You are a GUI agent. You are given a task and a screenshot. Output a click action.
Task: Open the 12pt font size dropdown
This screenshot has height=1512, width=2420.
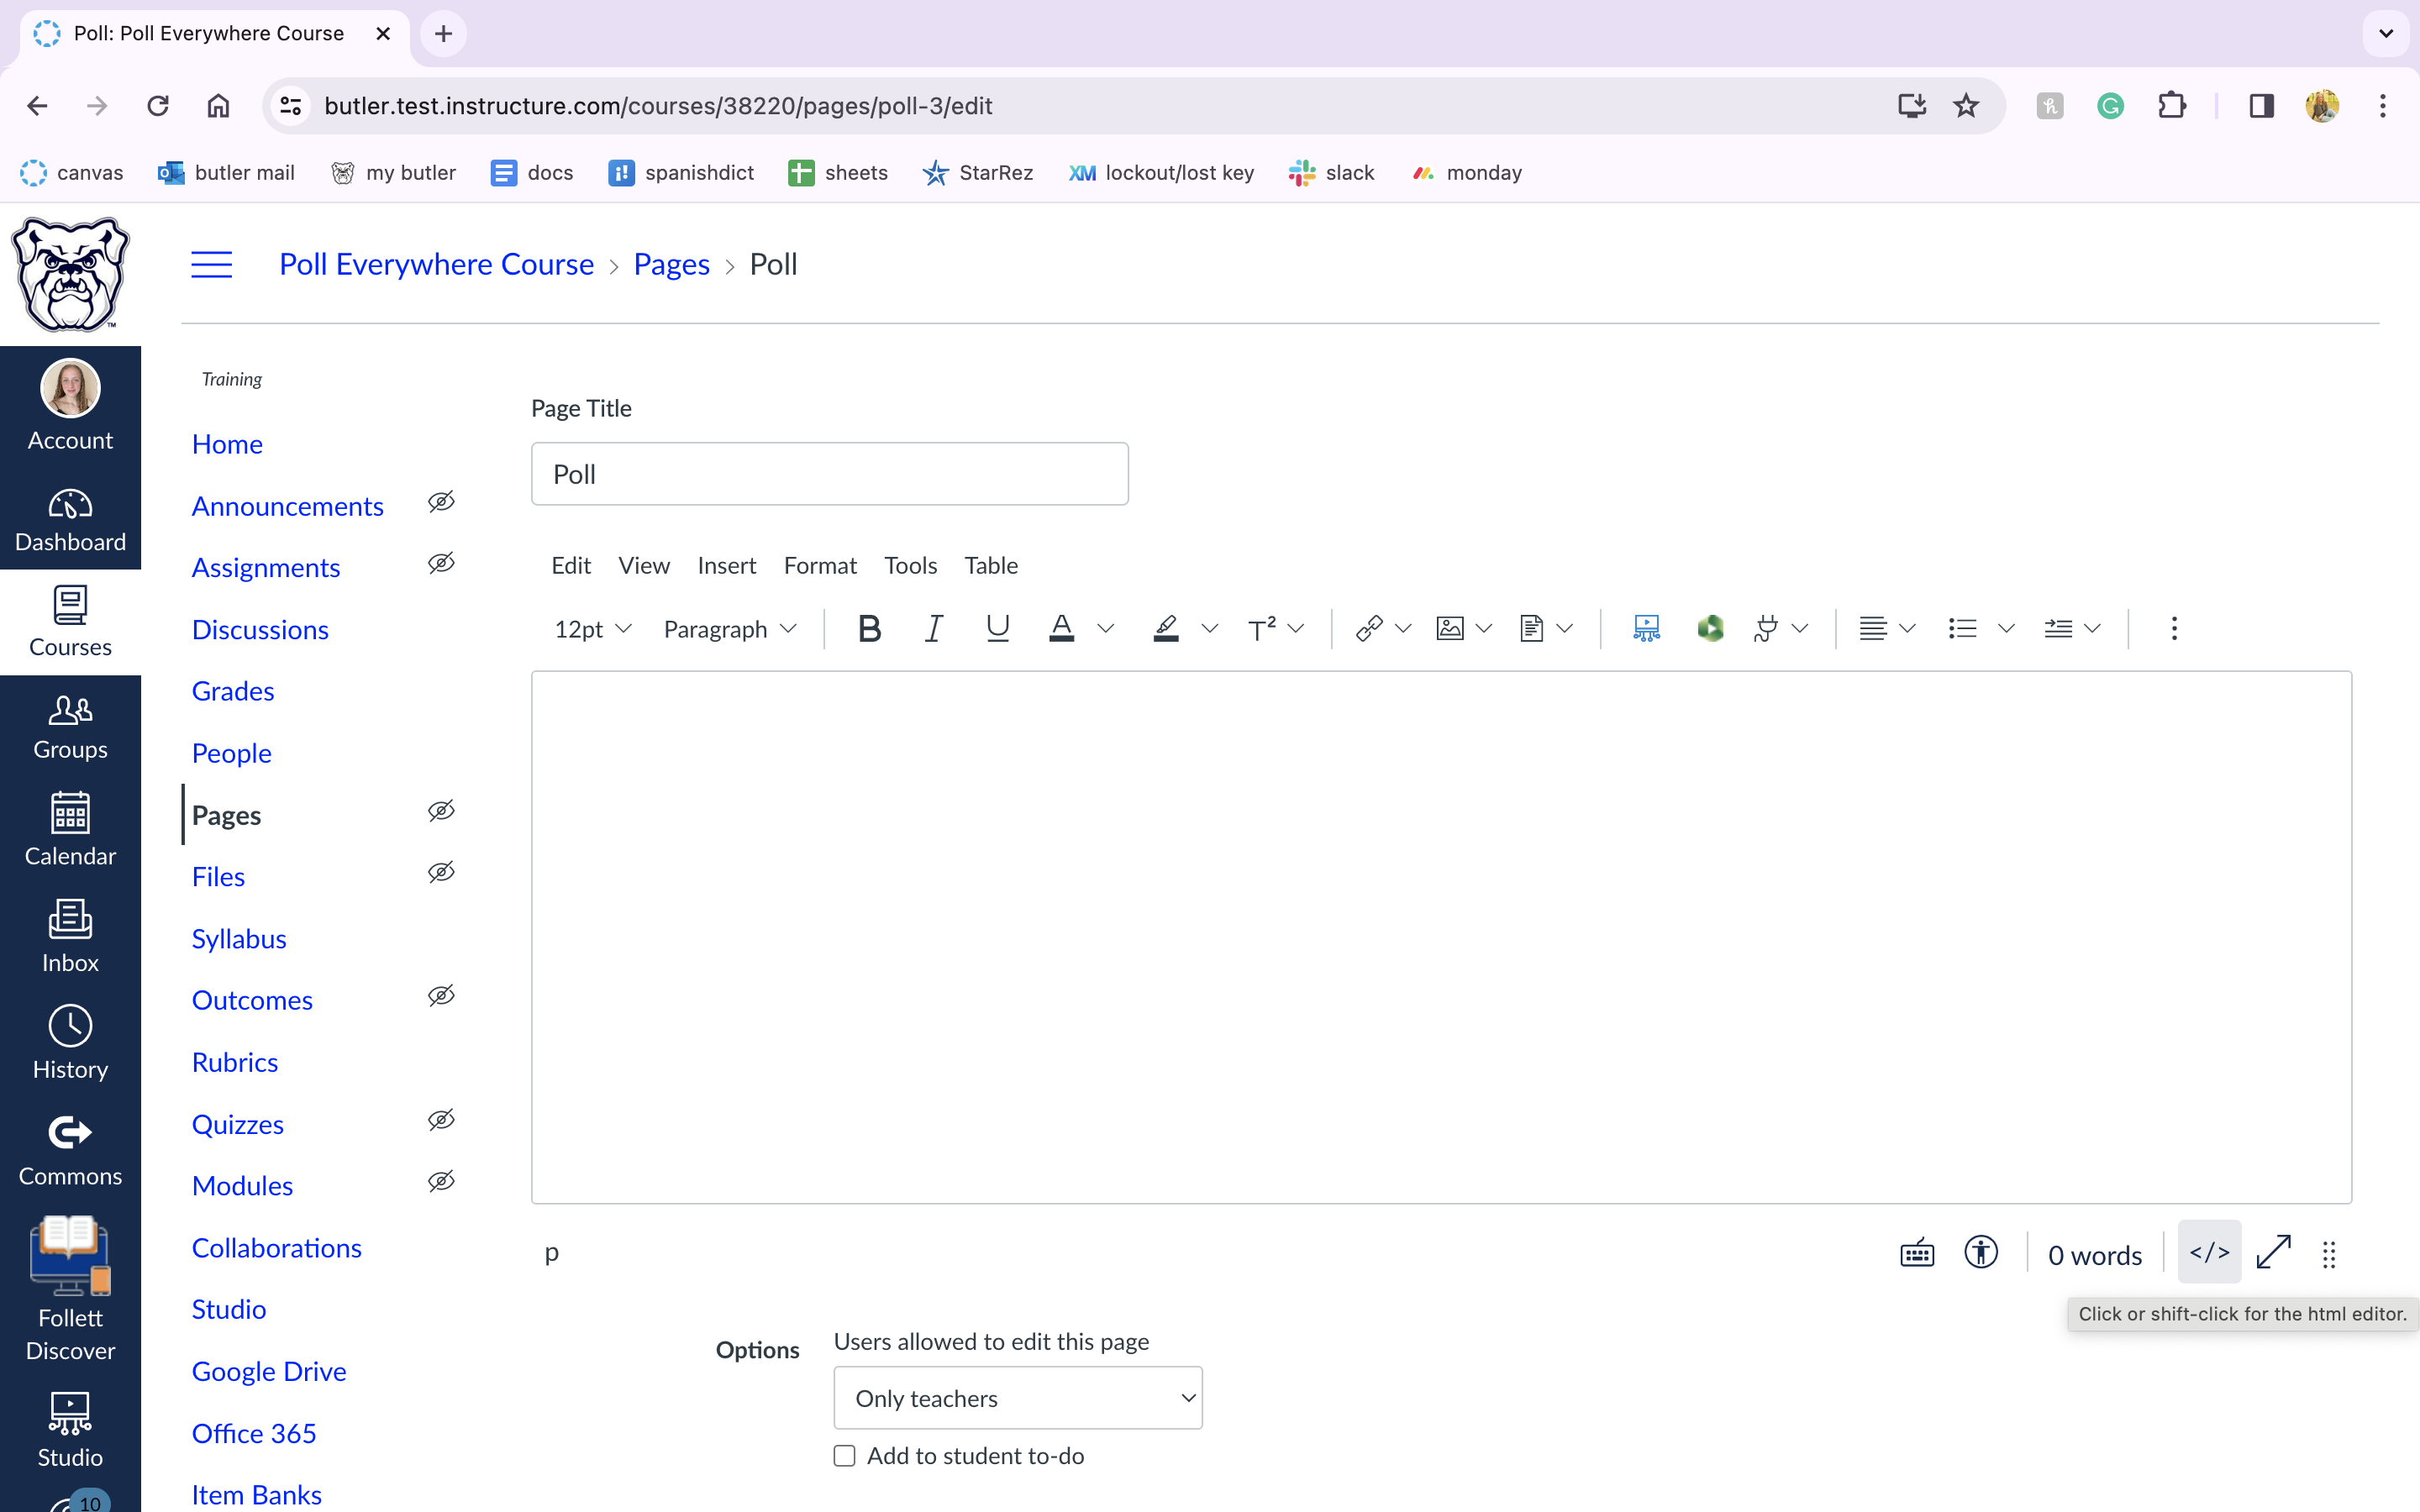point(593,629)
